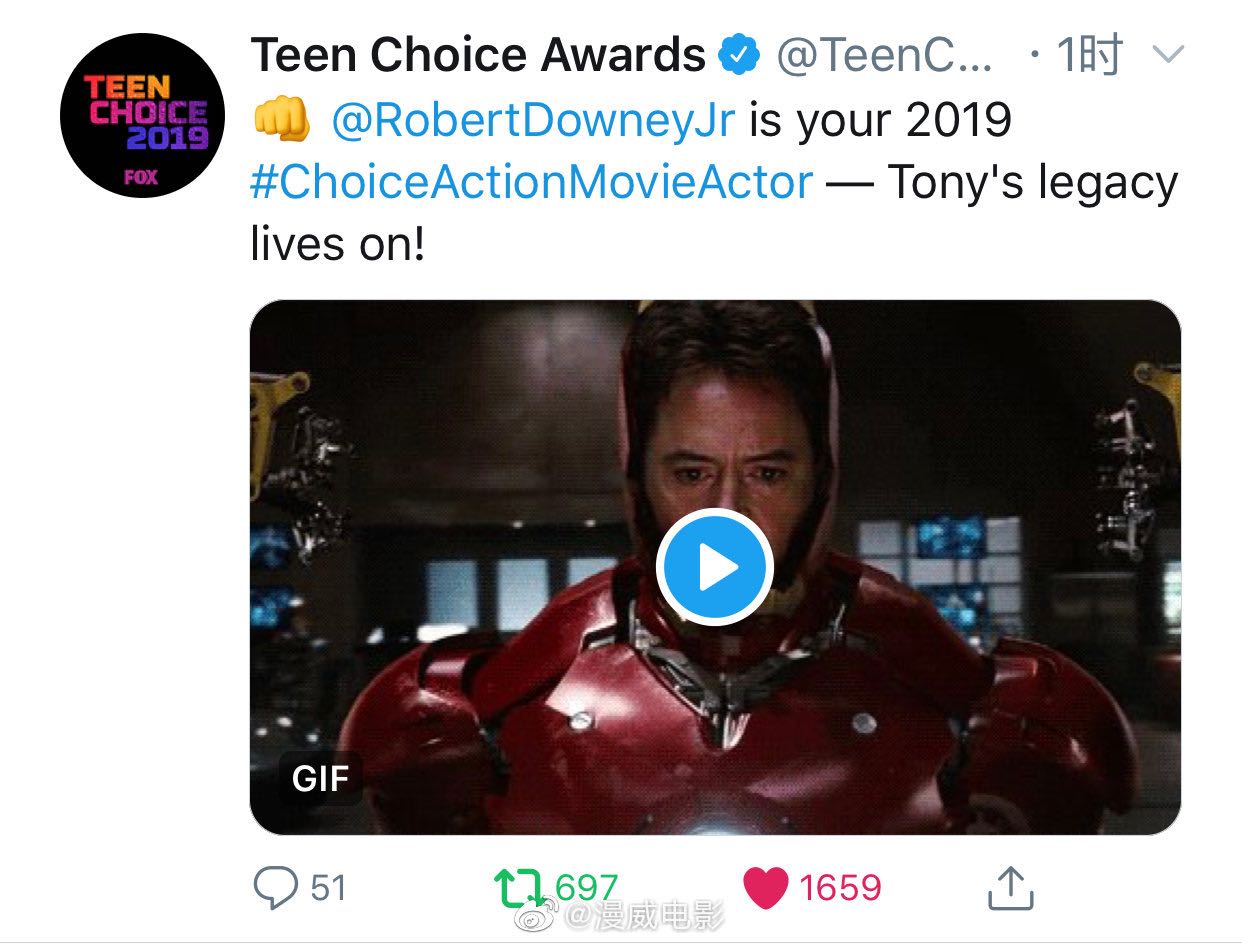Click the tweet text 'lives on!'
This screenshot has width=1242, height=945.
click(x=338, y=245)
